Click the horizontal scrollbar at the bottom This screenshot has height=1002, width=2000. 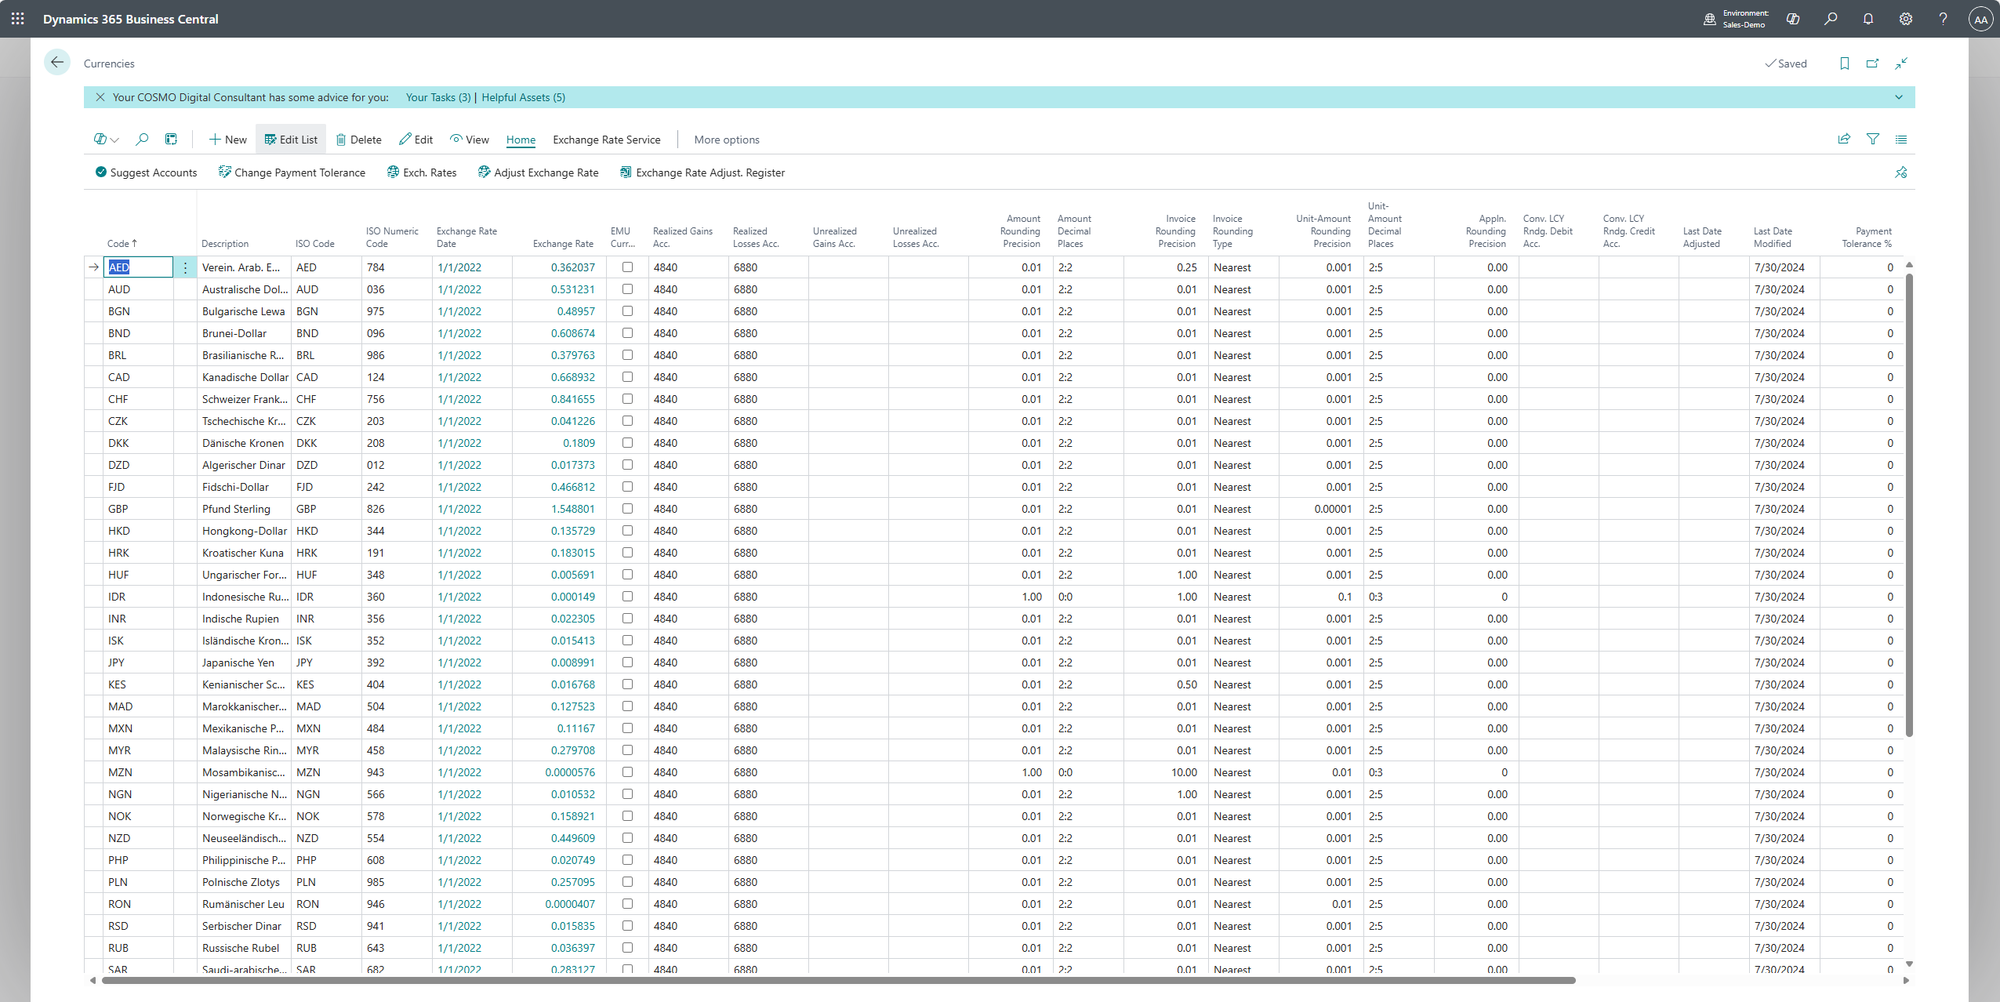pyautogui.click(x=838, y=981)
